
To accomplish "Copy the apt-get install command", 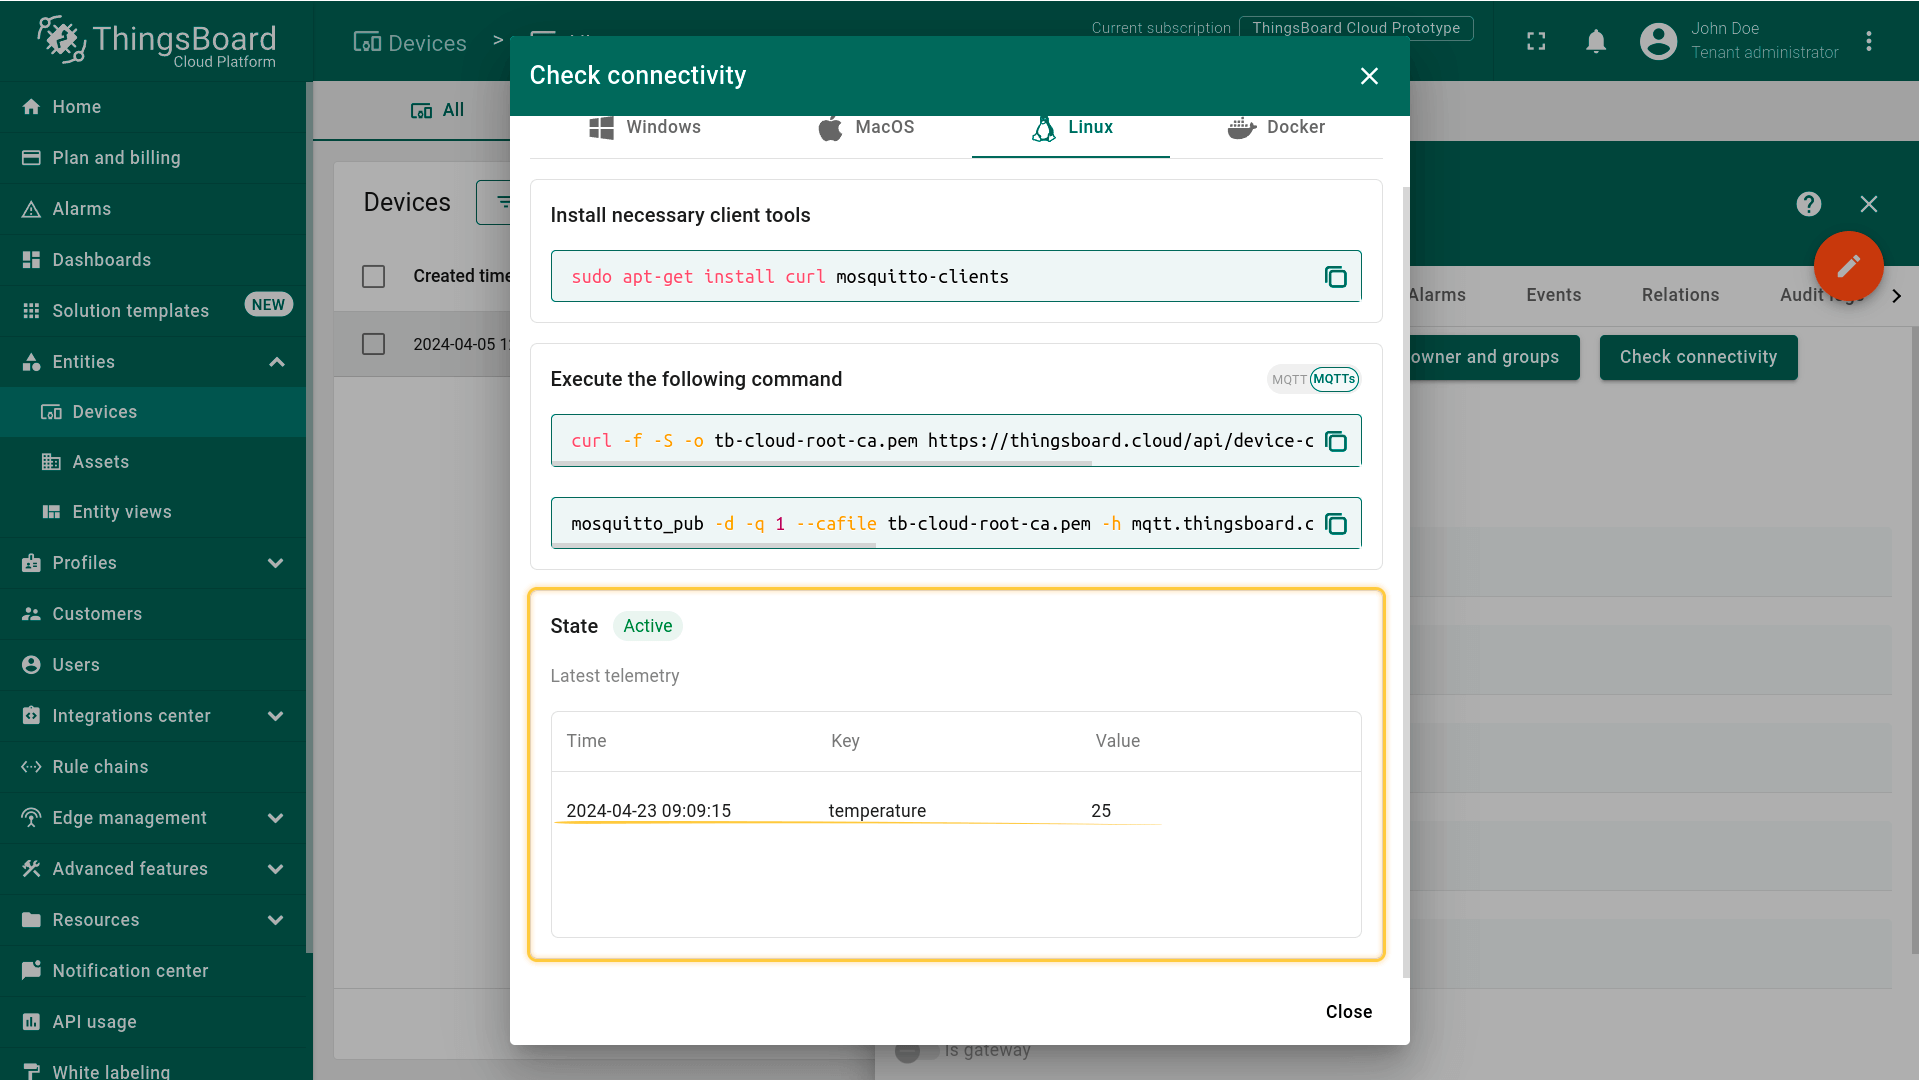I will pyautogui.click(x=1335, y=277).
